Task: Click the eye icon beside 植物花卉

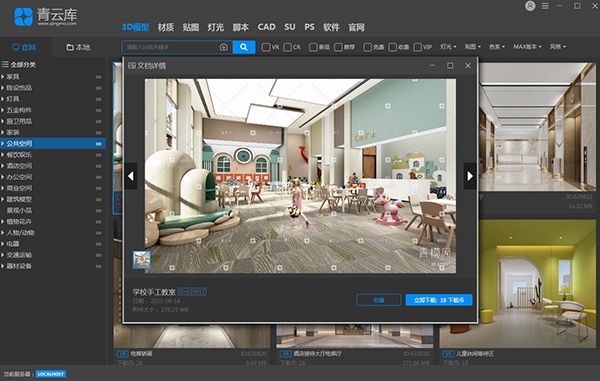Action: (x=98, y=221)
